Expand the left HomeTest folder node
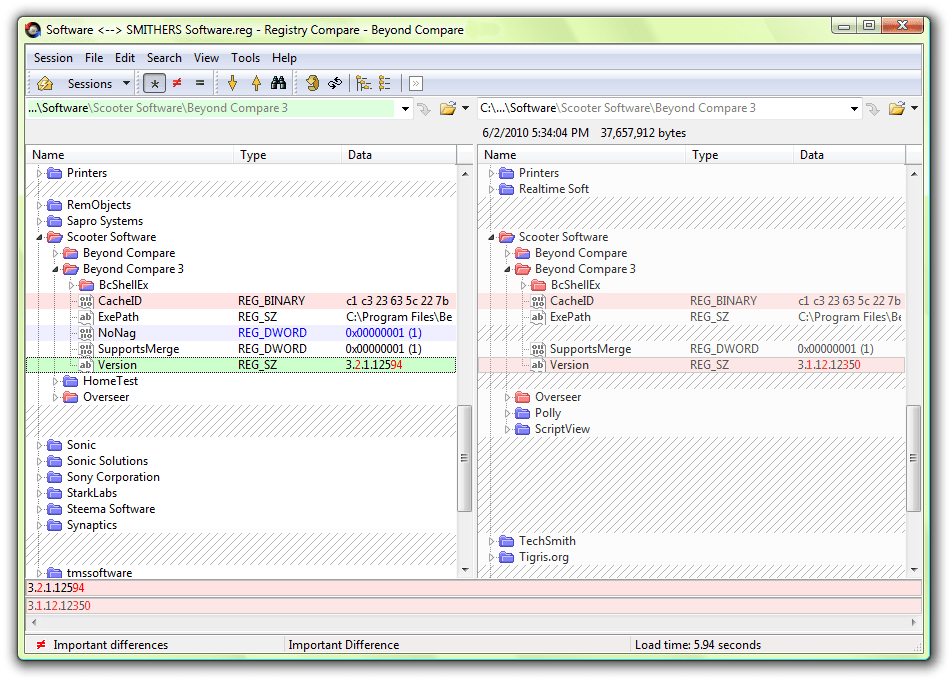This screenshot has height=683, width=952. point(57,381)
